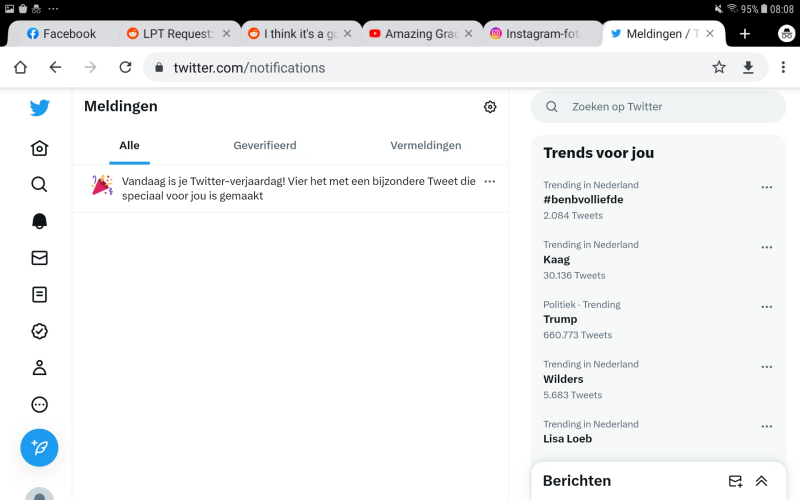Viewport: 800px width, 500px height.
Task: Open the #benbvolliefde trending topic
Action: coord(583,199)
